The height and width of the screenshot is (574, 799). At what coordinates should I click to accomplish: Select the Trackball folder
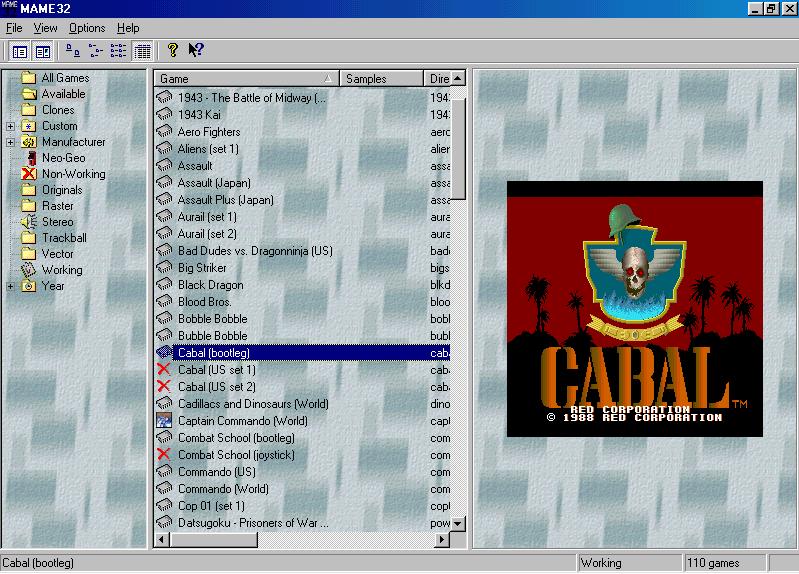(x=64, y=238)
